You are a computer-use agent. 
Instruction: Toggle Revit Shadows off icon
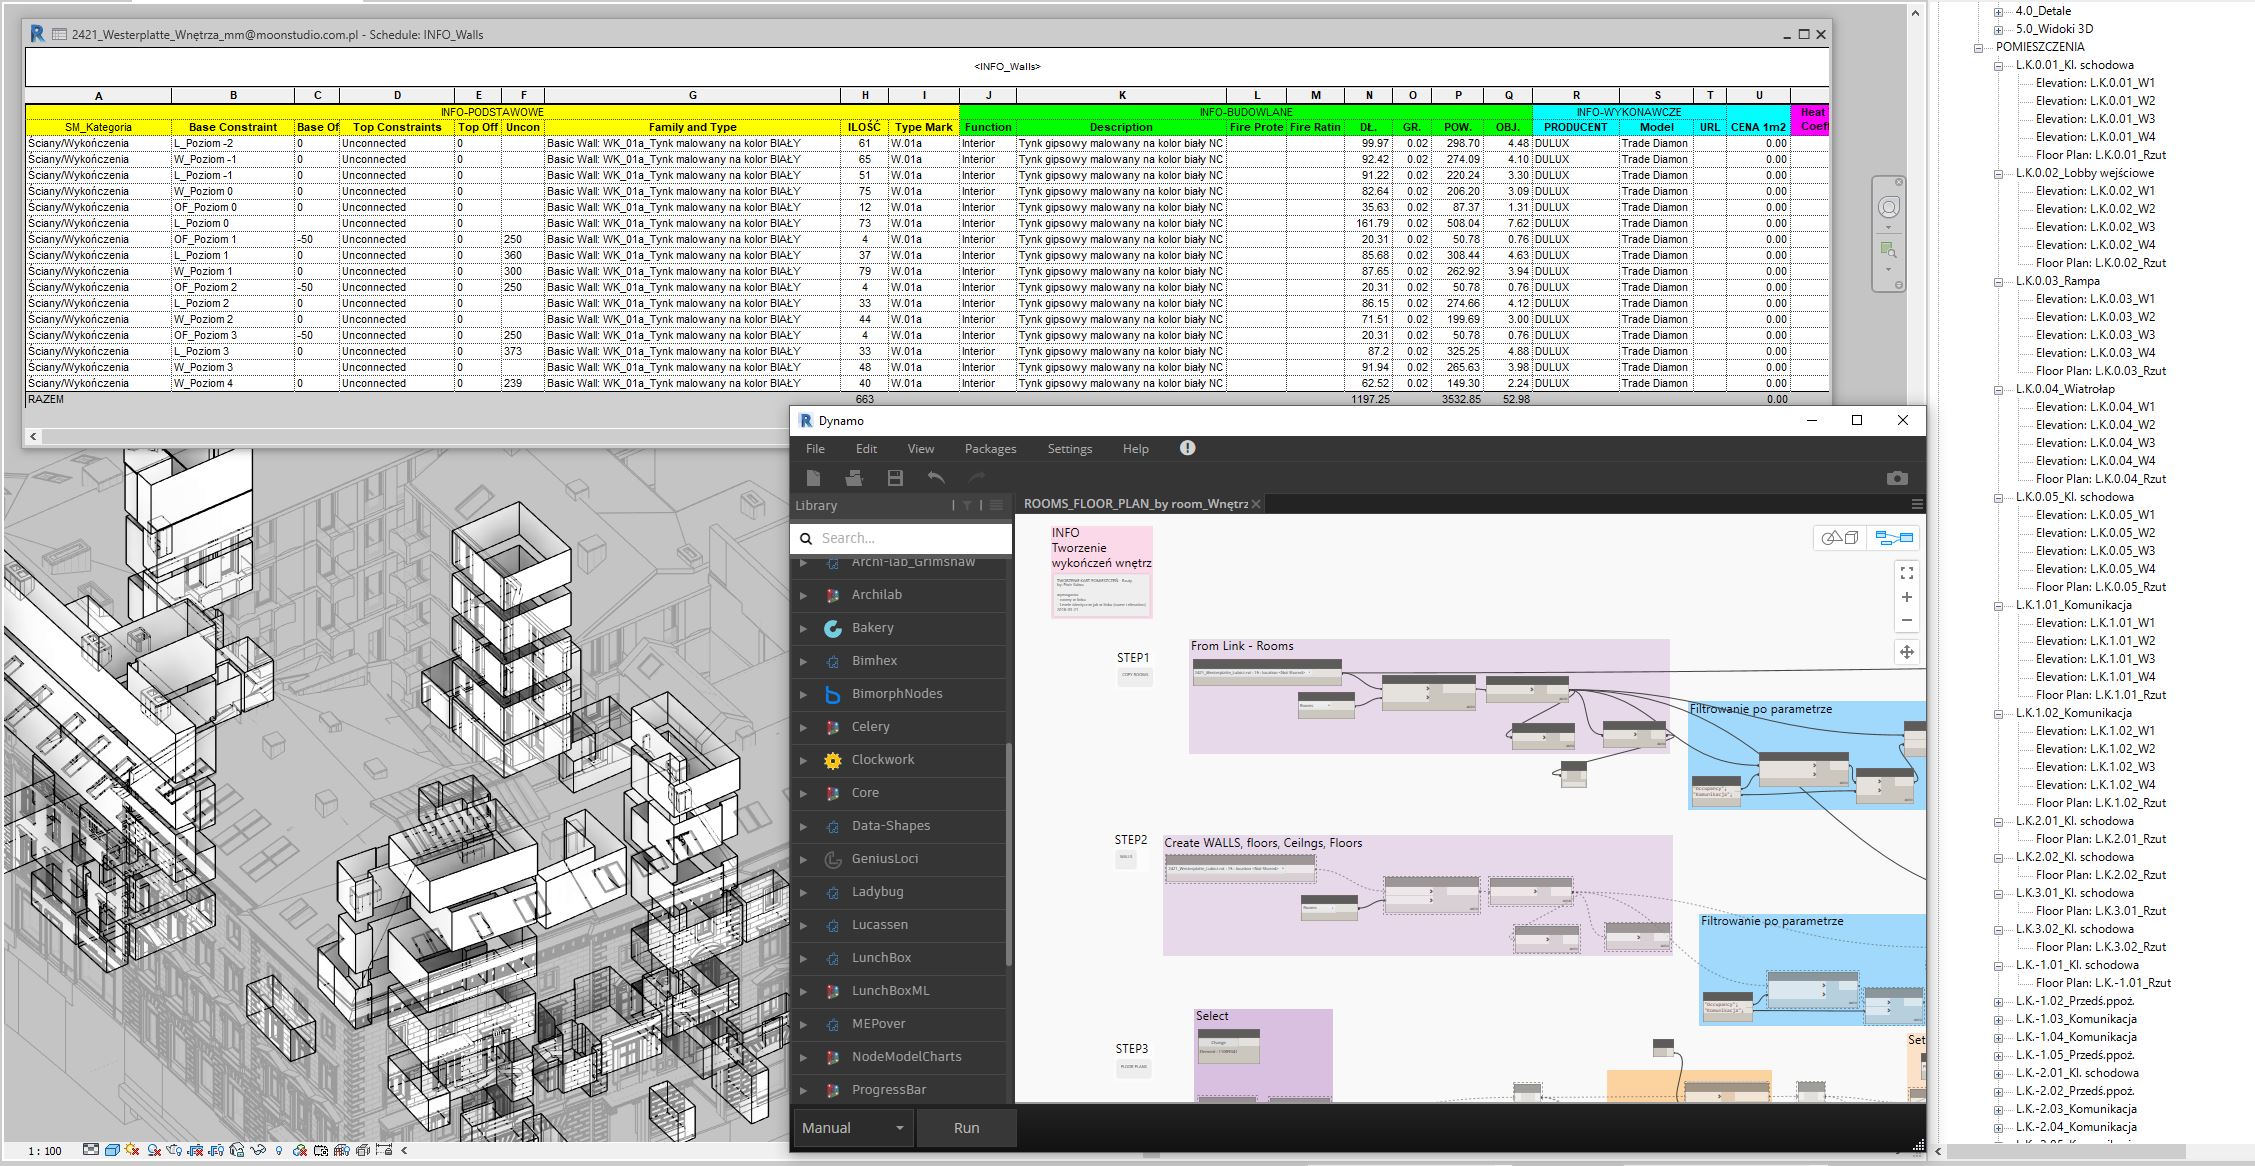click(x=154, y=1150)
